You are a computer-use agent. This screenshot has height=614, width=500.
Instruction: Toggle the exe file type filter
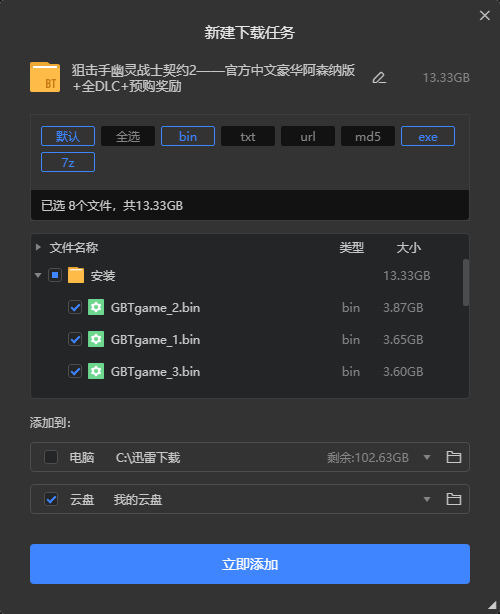[428, 136]
